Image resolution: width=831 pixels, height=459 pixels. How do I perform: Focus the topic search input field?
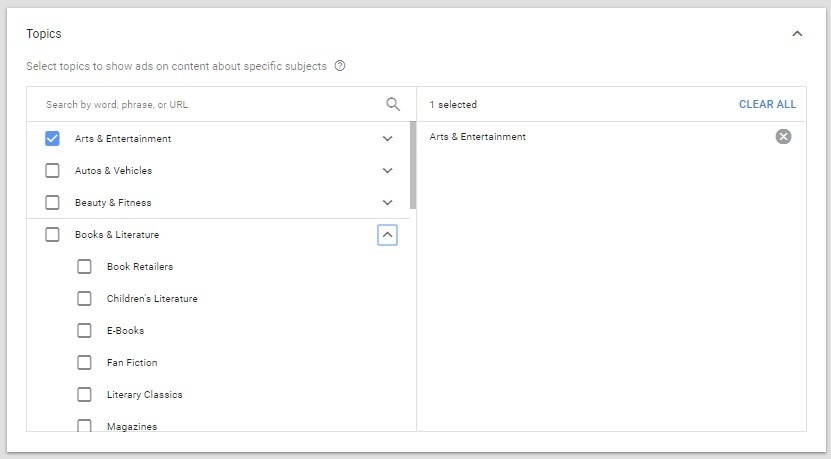[x=212, y=104]
